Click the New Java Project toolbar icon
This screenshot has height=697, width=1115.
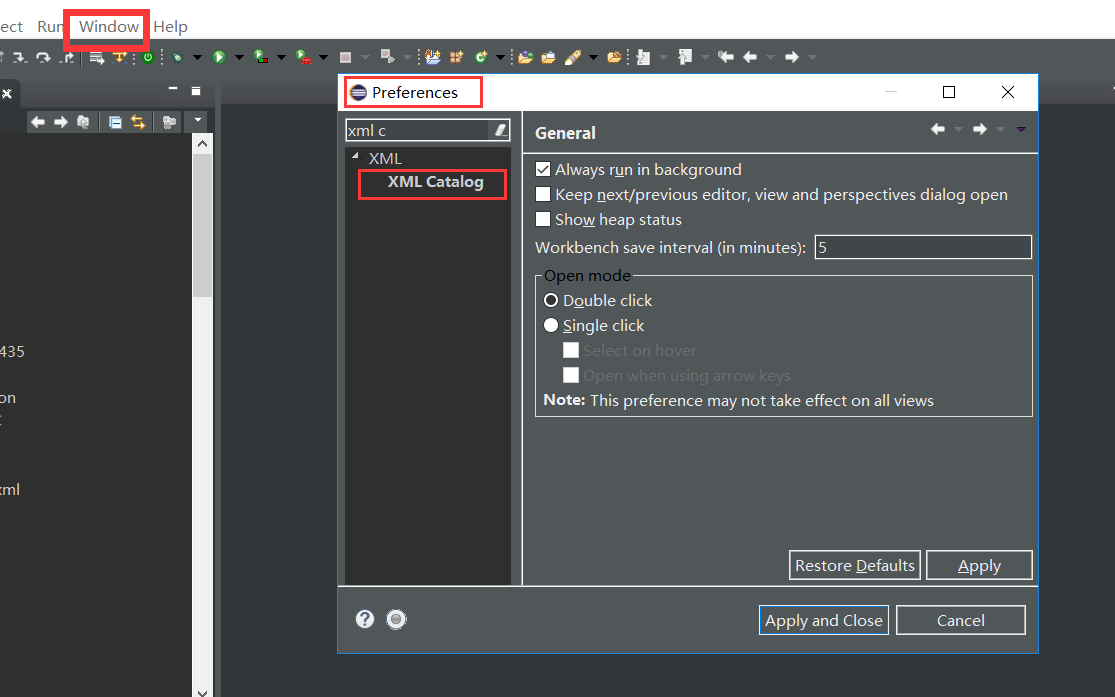433,57
